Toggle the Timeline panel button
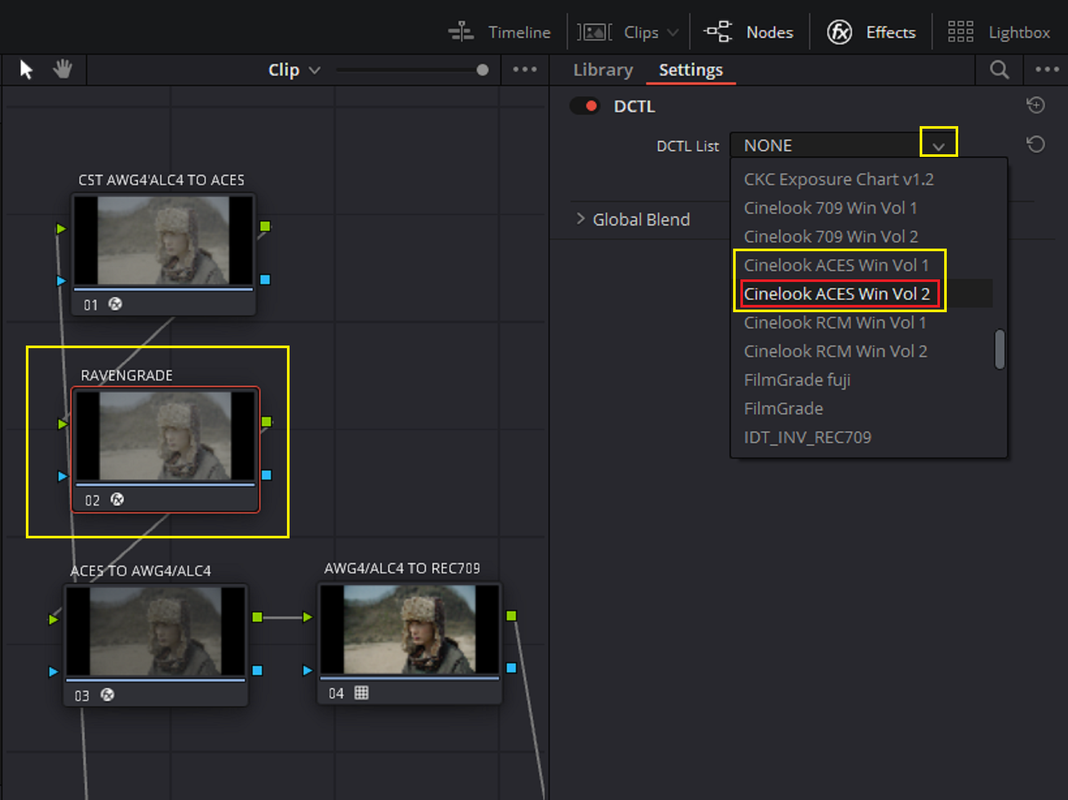The width and height of the screenshot is (1068, 800). coord(499,32)
